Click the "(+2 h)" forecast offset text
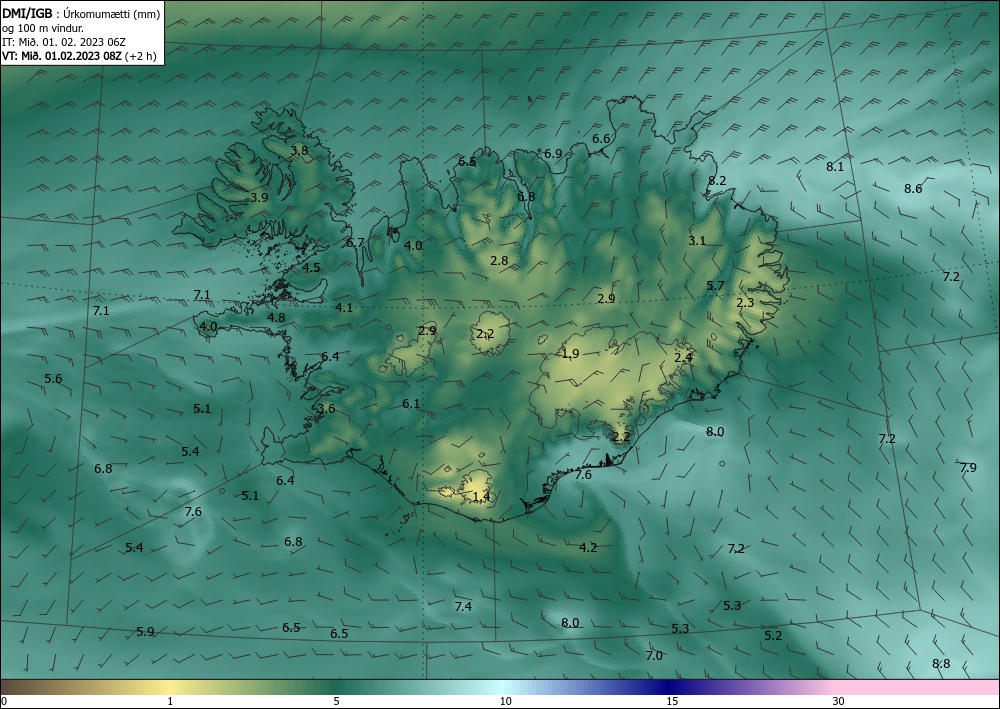 (141, 56)
